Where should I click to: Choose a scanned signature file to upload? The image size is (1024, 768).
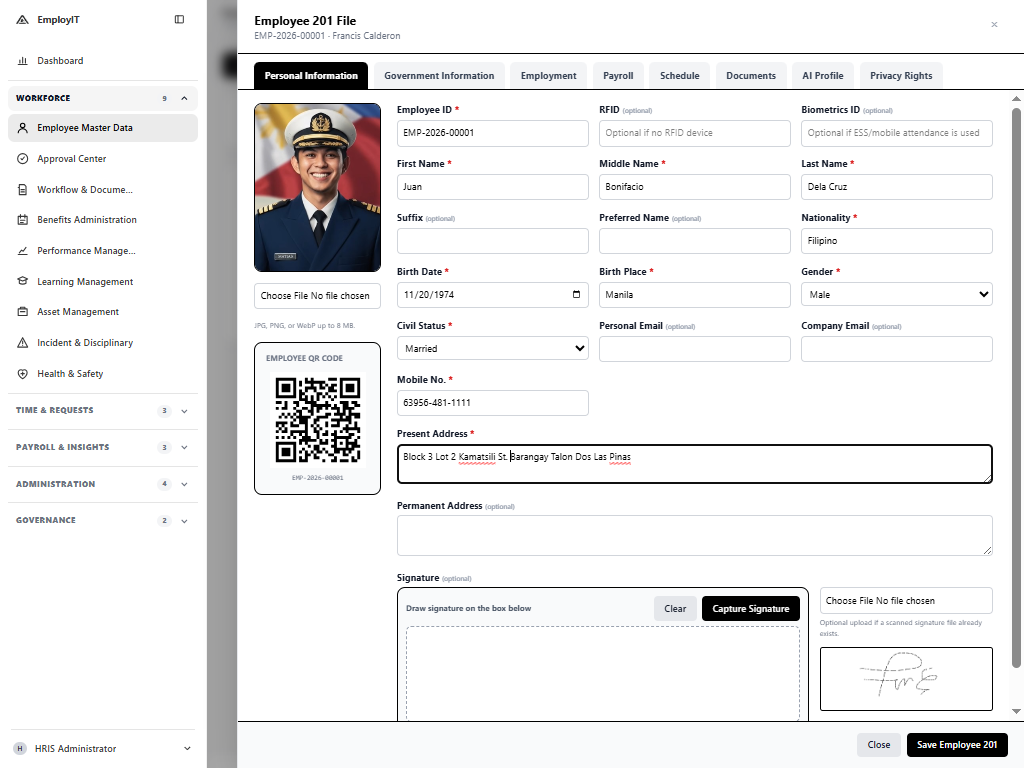906,601
